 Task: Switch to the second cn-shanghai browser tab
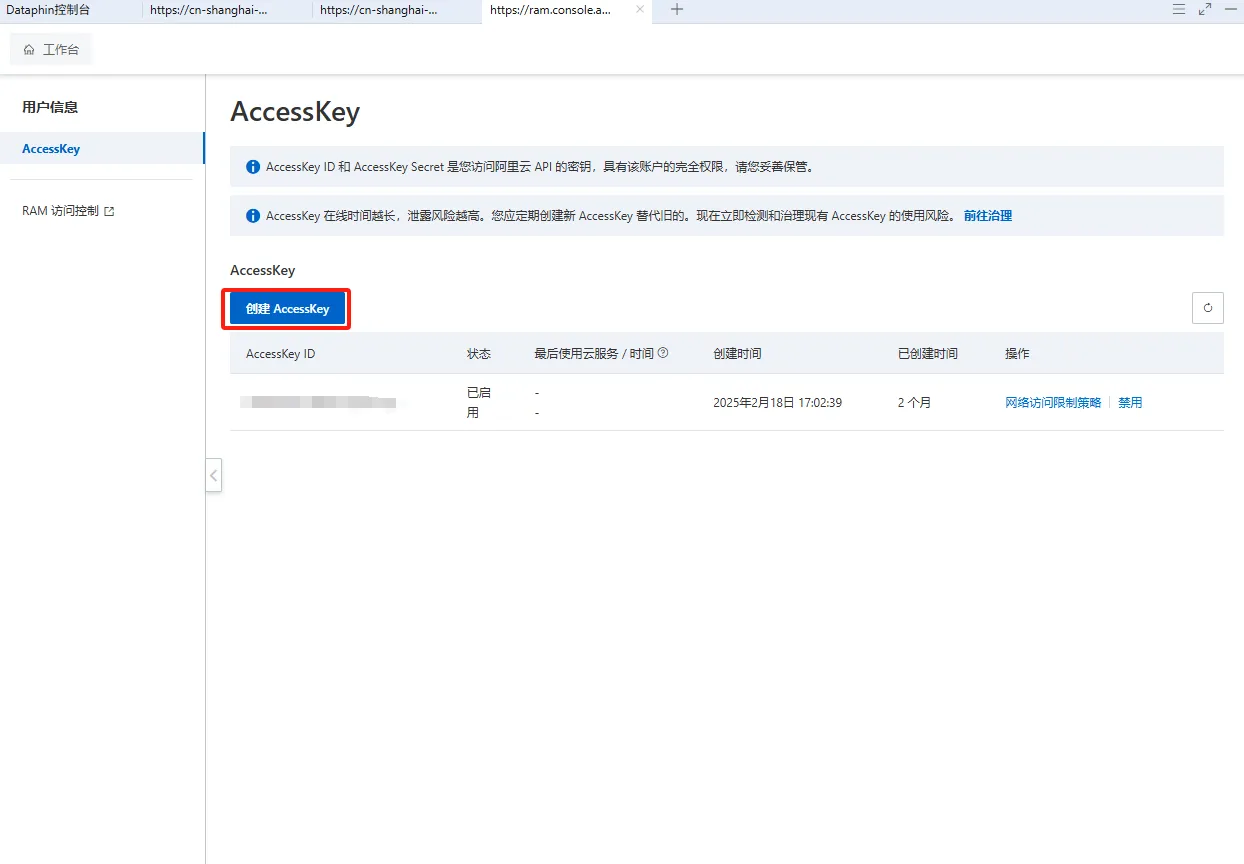click(209, 9)
